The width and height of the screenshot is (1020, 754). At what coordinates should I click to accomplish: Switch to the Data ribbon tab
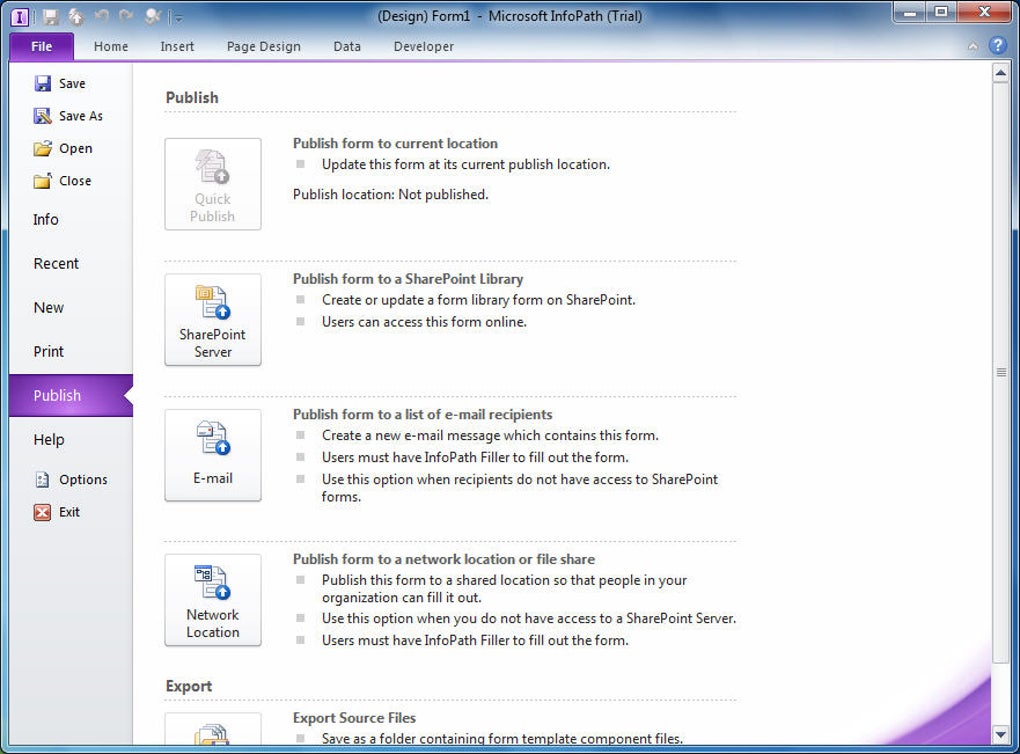(x=347, y=46)
